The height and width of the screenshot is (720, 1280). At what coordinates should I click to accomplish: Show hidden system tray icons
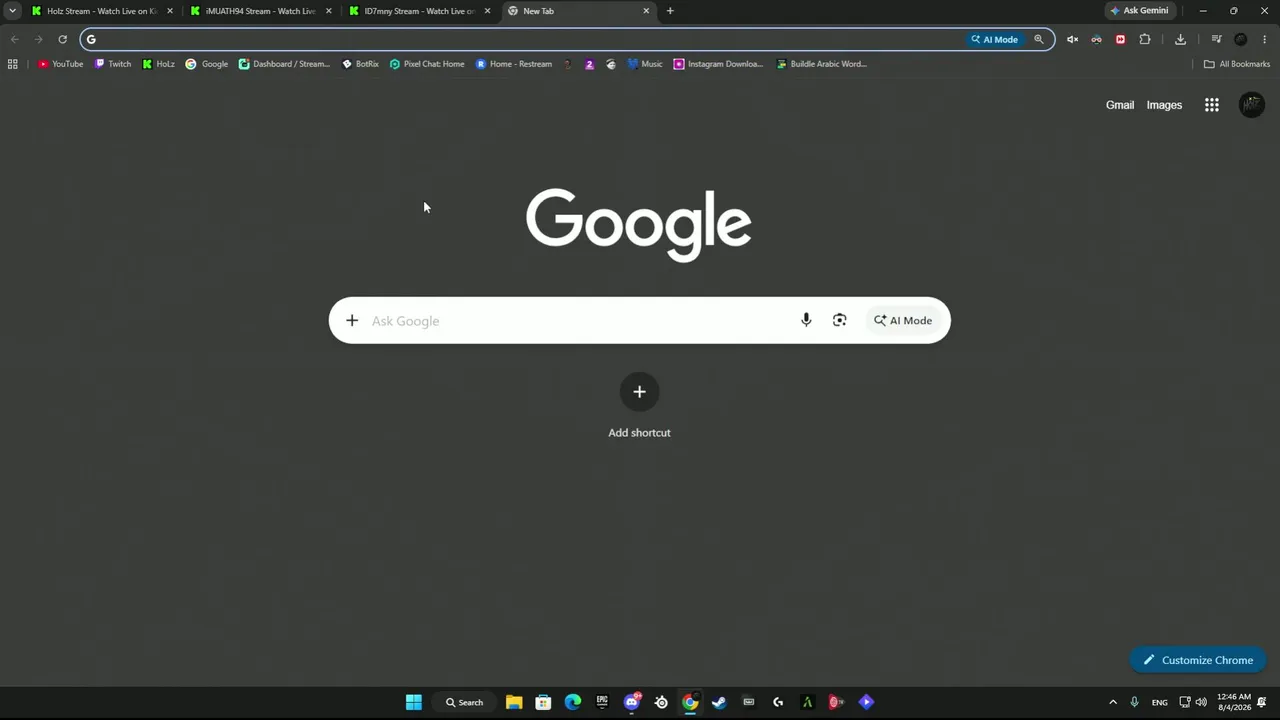coord(1113,702)
